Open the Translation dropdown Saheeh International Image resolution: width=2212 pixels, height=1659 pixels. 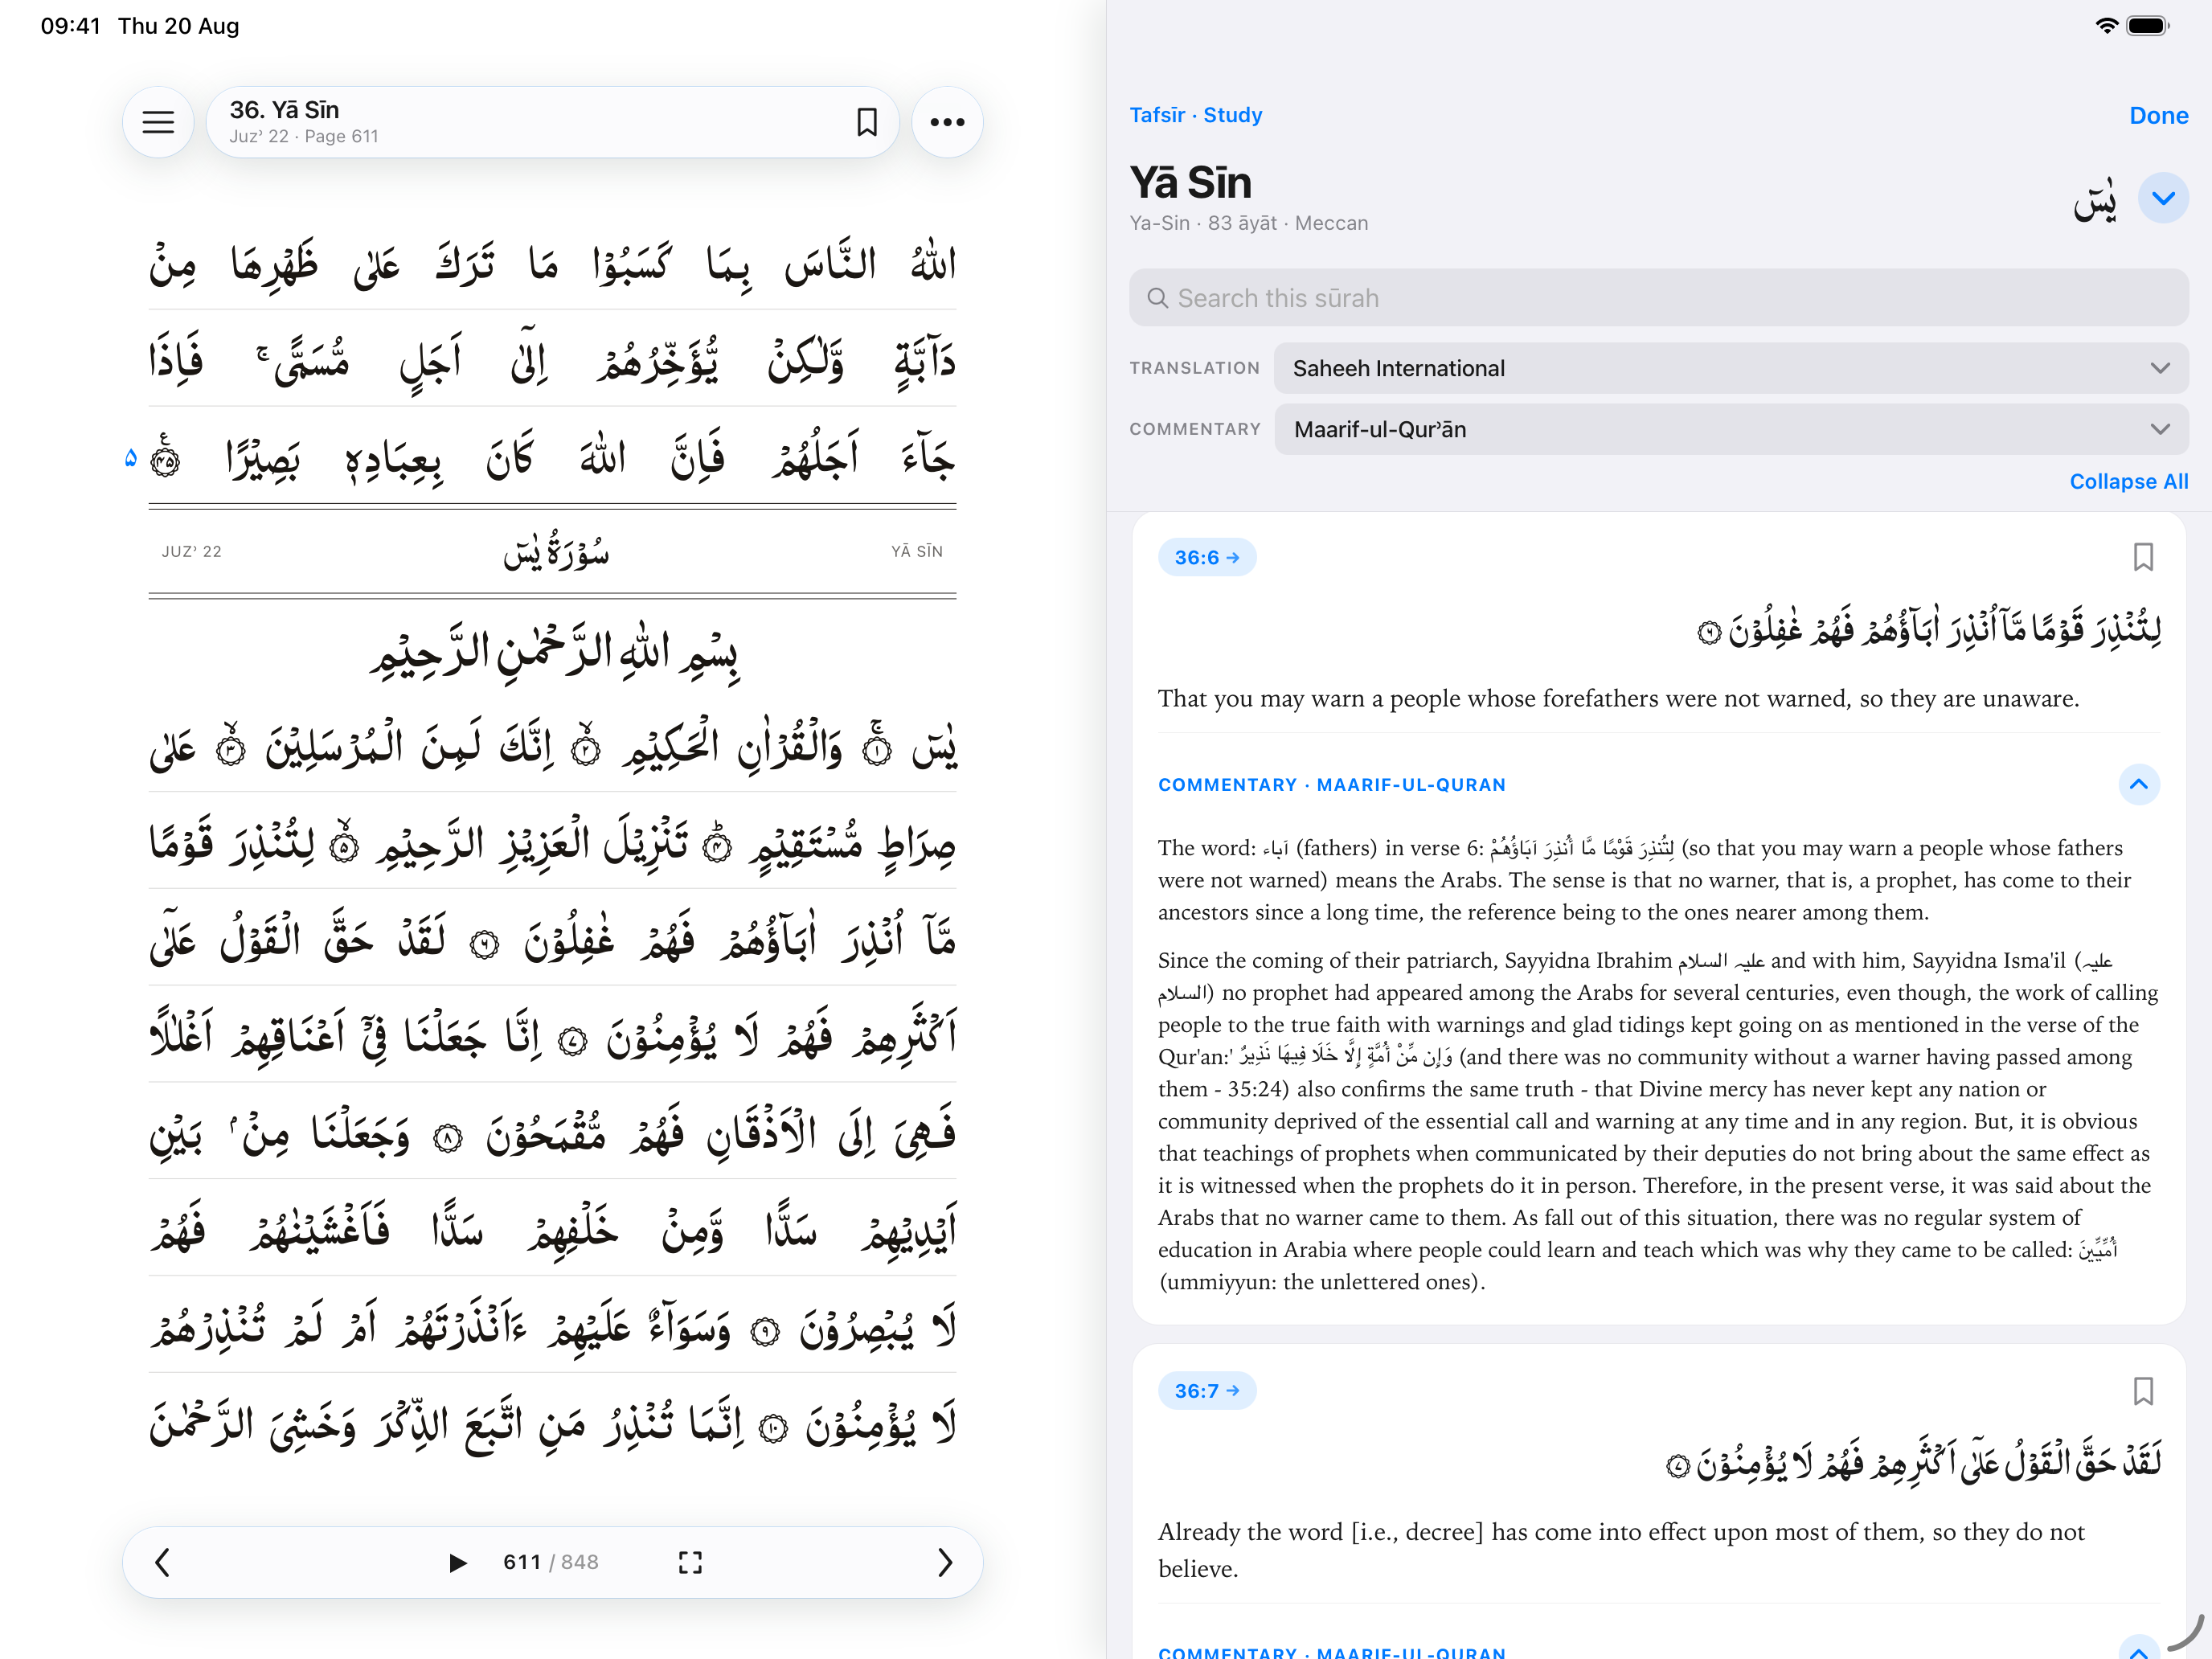pos(1731,368)
